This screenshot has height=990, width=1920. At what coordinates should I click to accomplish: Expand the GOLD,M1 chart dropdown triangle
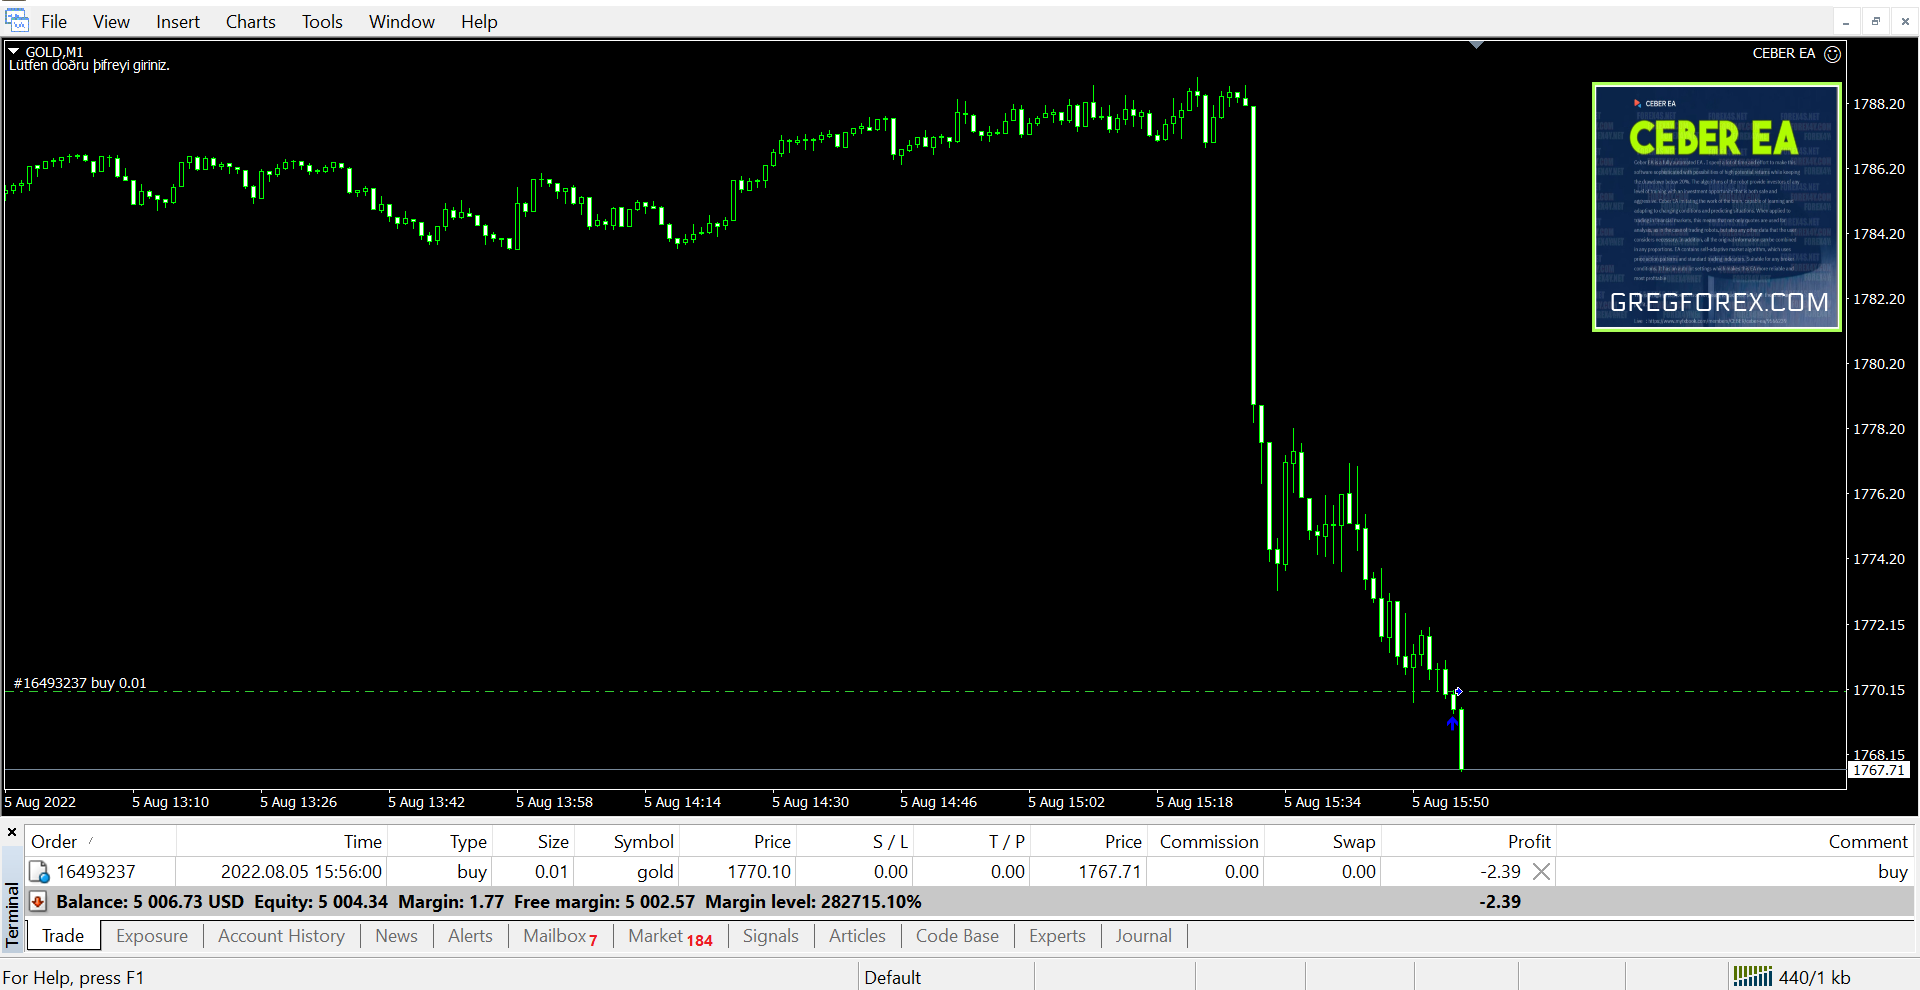point(14,51)
